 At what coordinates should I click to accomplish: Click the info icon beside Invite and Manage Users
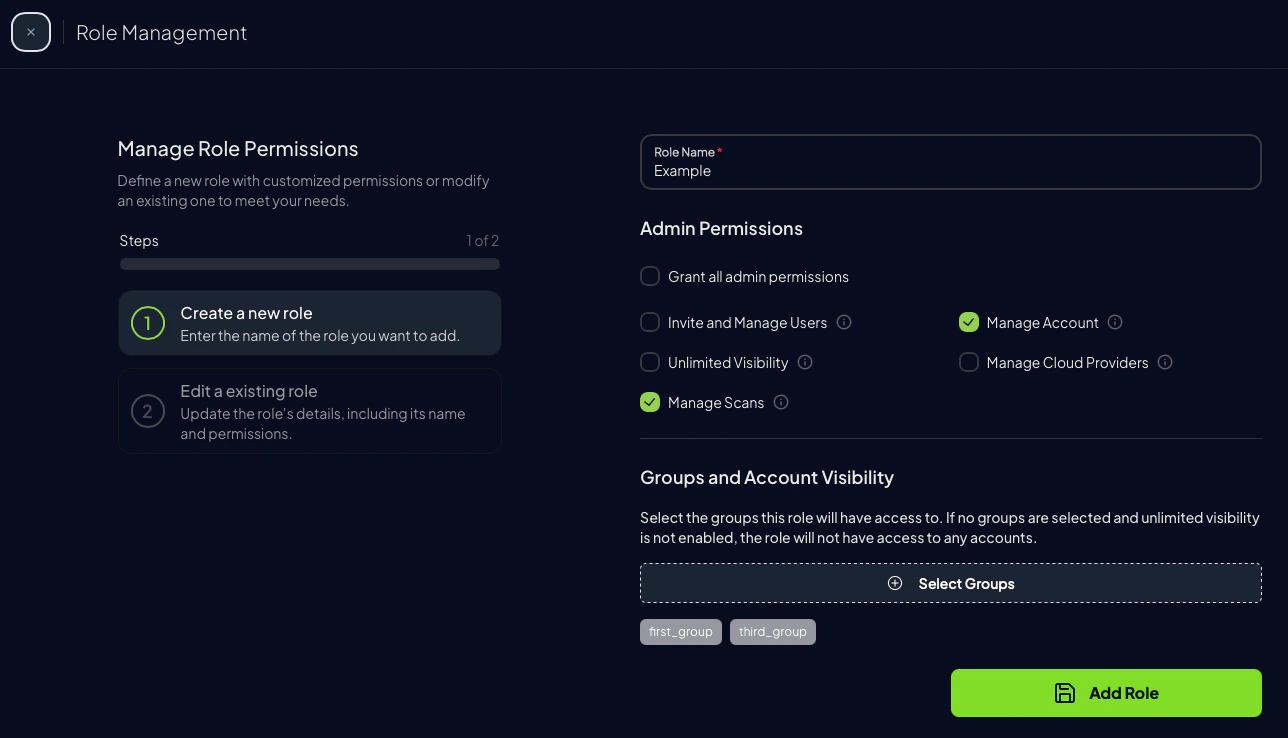tap(843, 322)
